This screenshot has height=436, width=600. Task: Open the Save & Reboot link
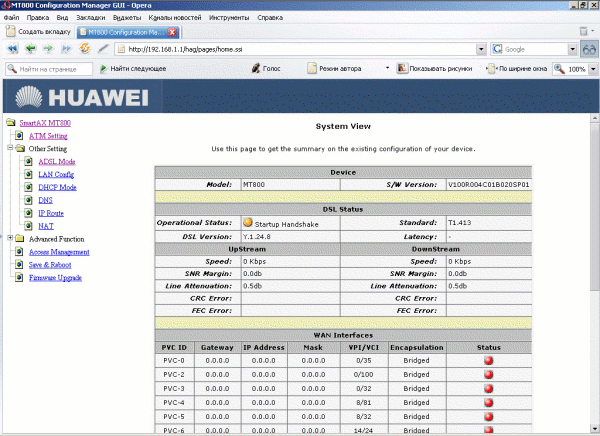50,265
